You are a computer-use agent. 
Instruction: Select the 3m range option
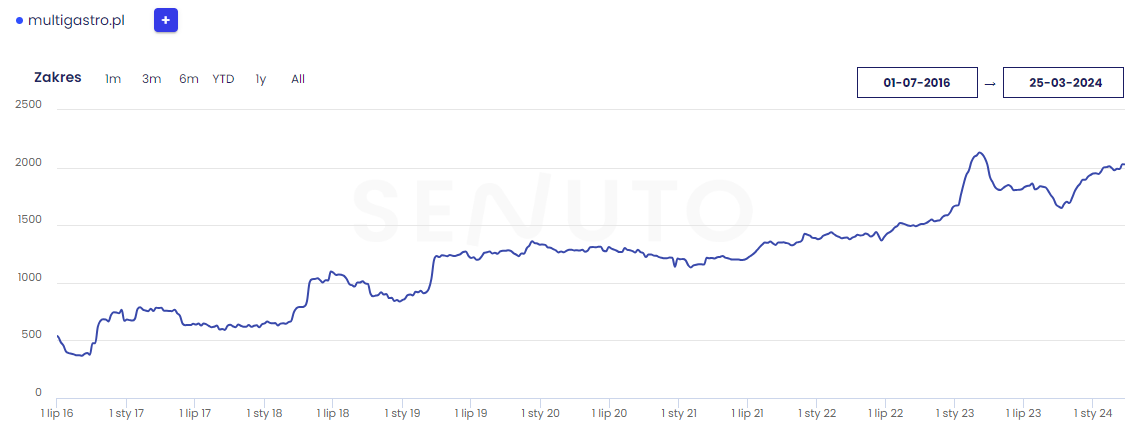[x=151, y=79]
